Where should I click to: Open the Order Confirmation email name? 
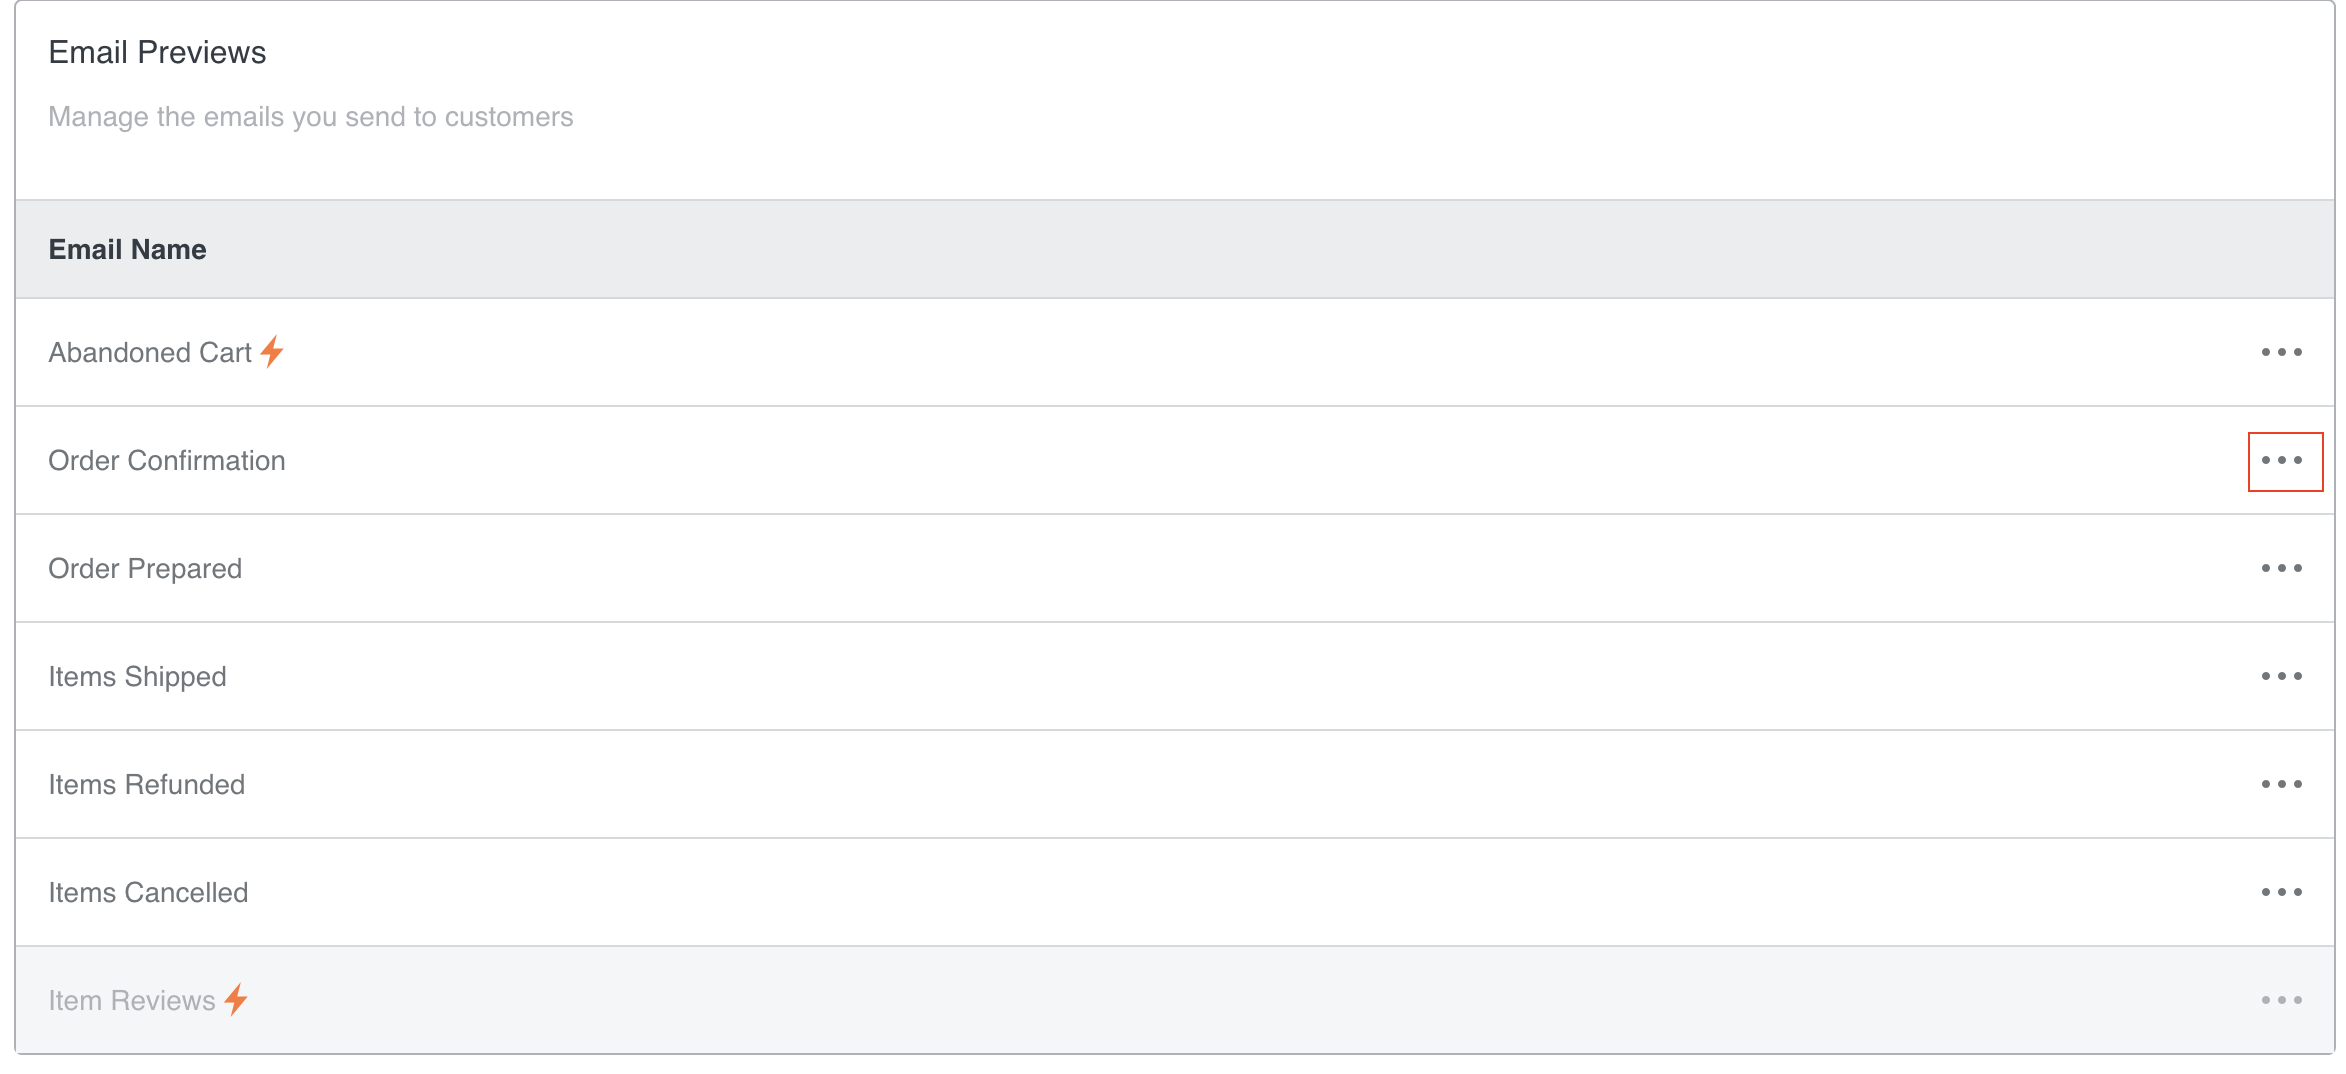(x=167, y=461)
